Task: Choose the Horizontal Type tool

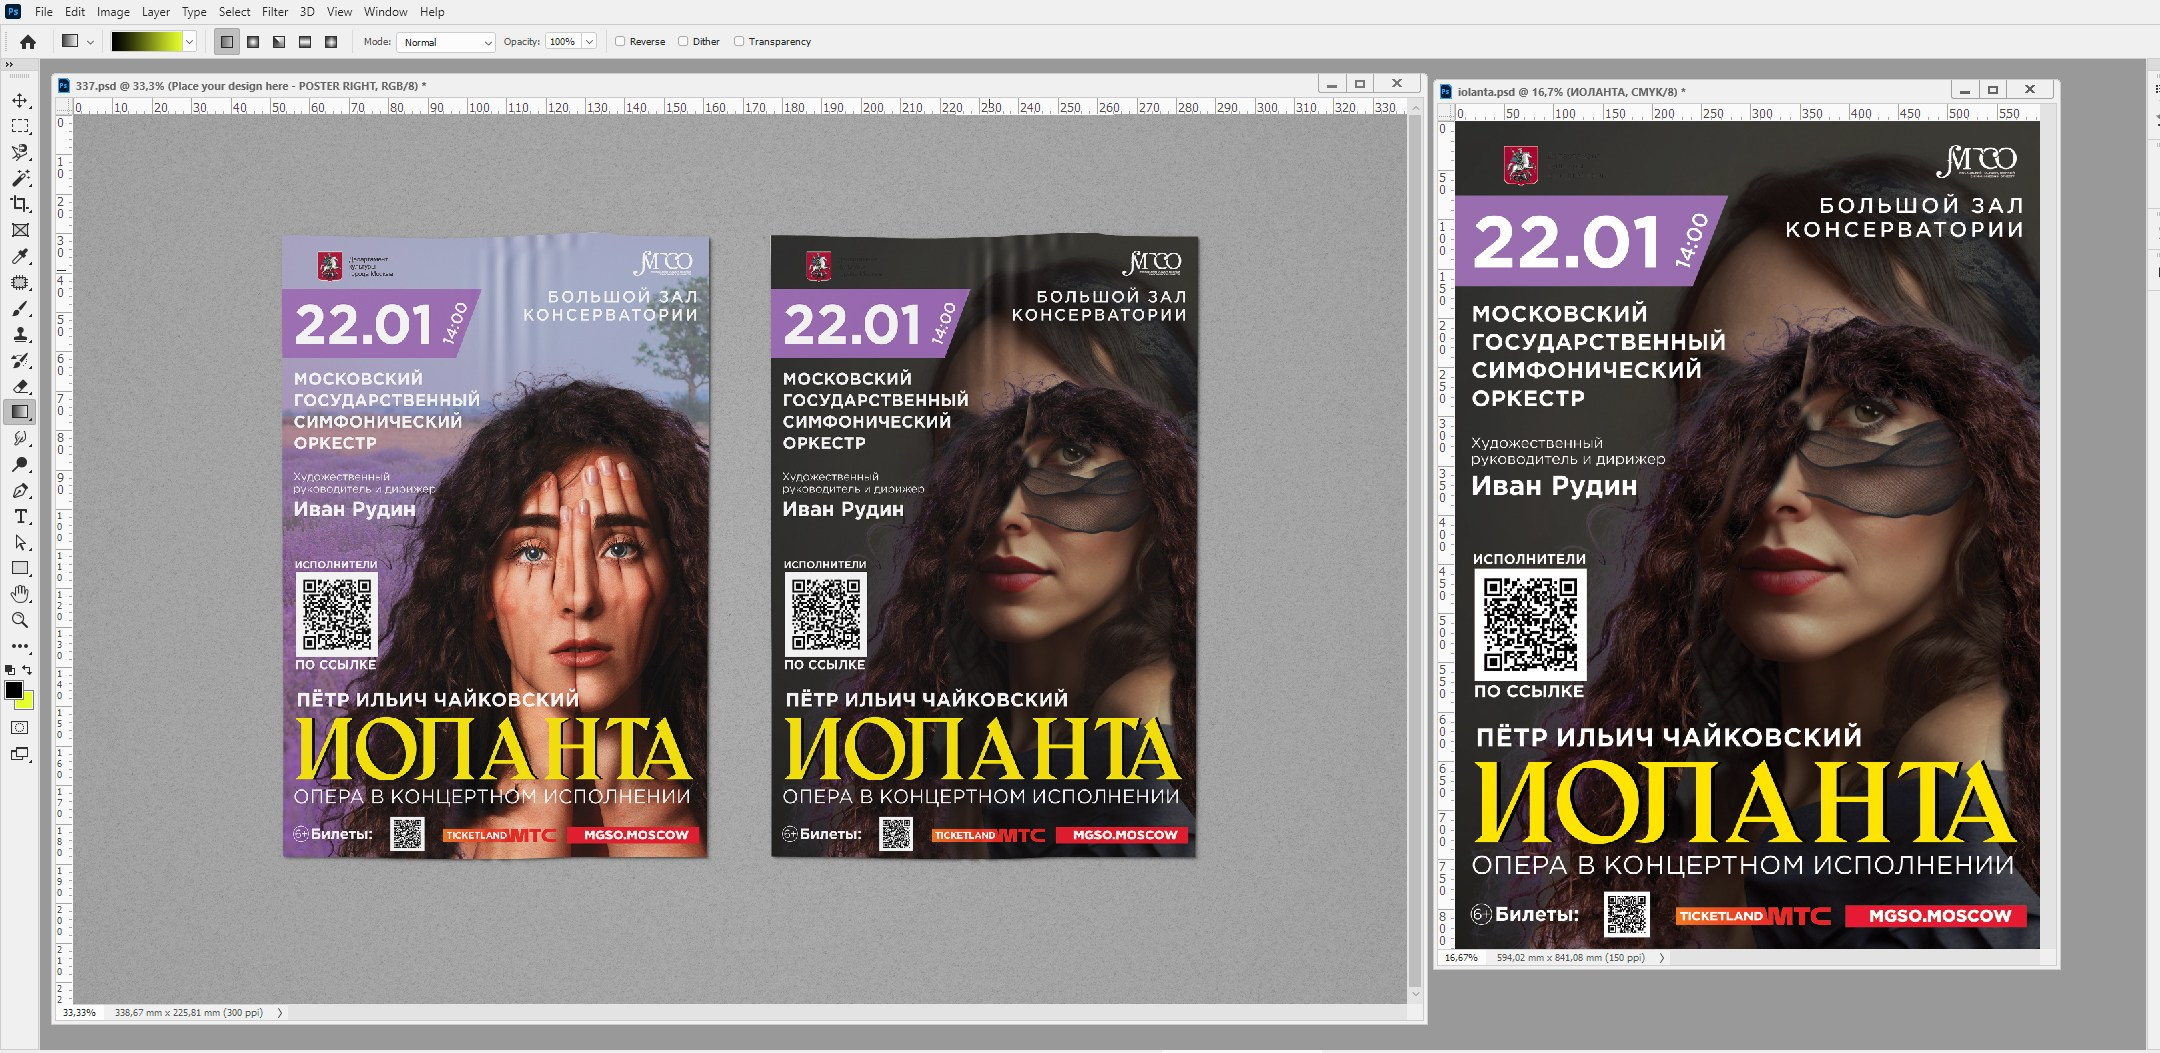Action: point(20,517)
